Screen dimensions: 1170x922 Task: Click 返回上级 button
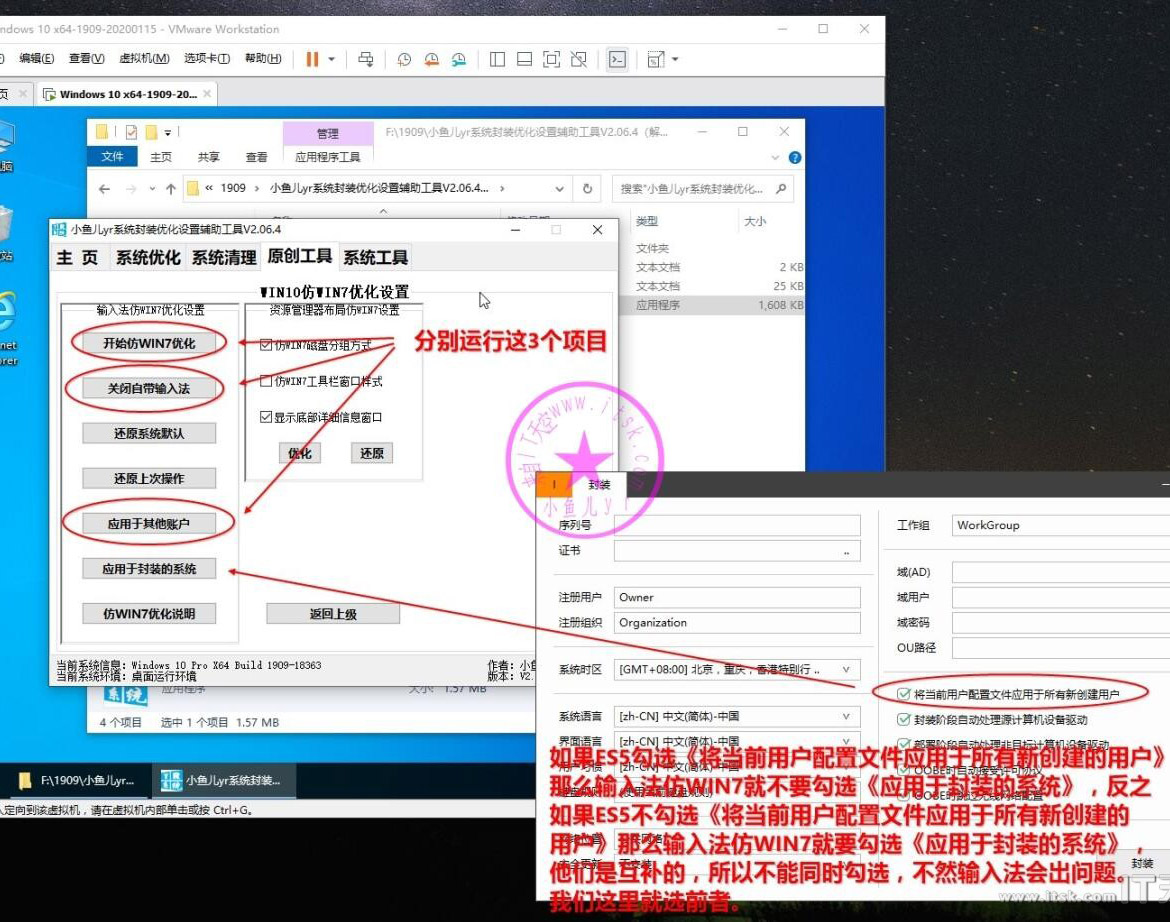pyautogui.click(x=333, y=614)
